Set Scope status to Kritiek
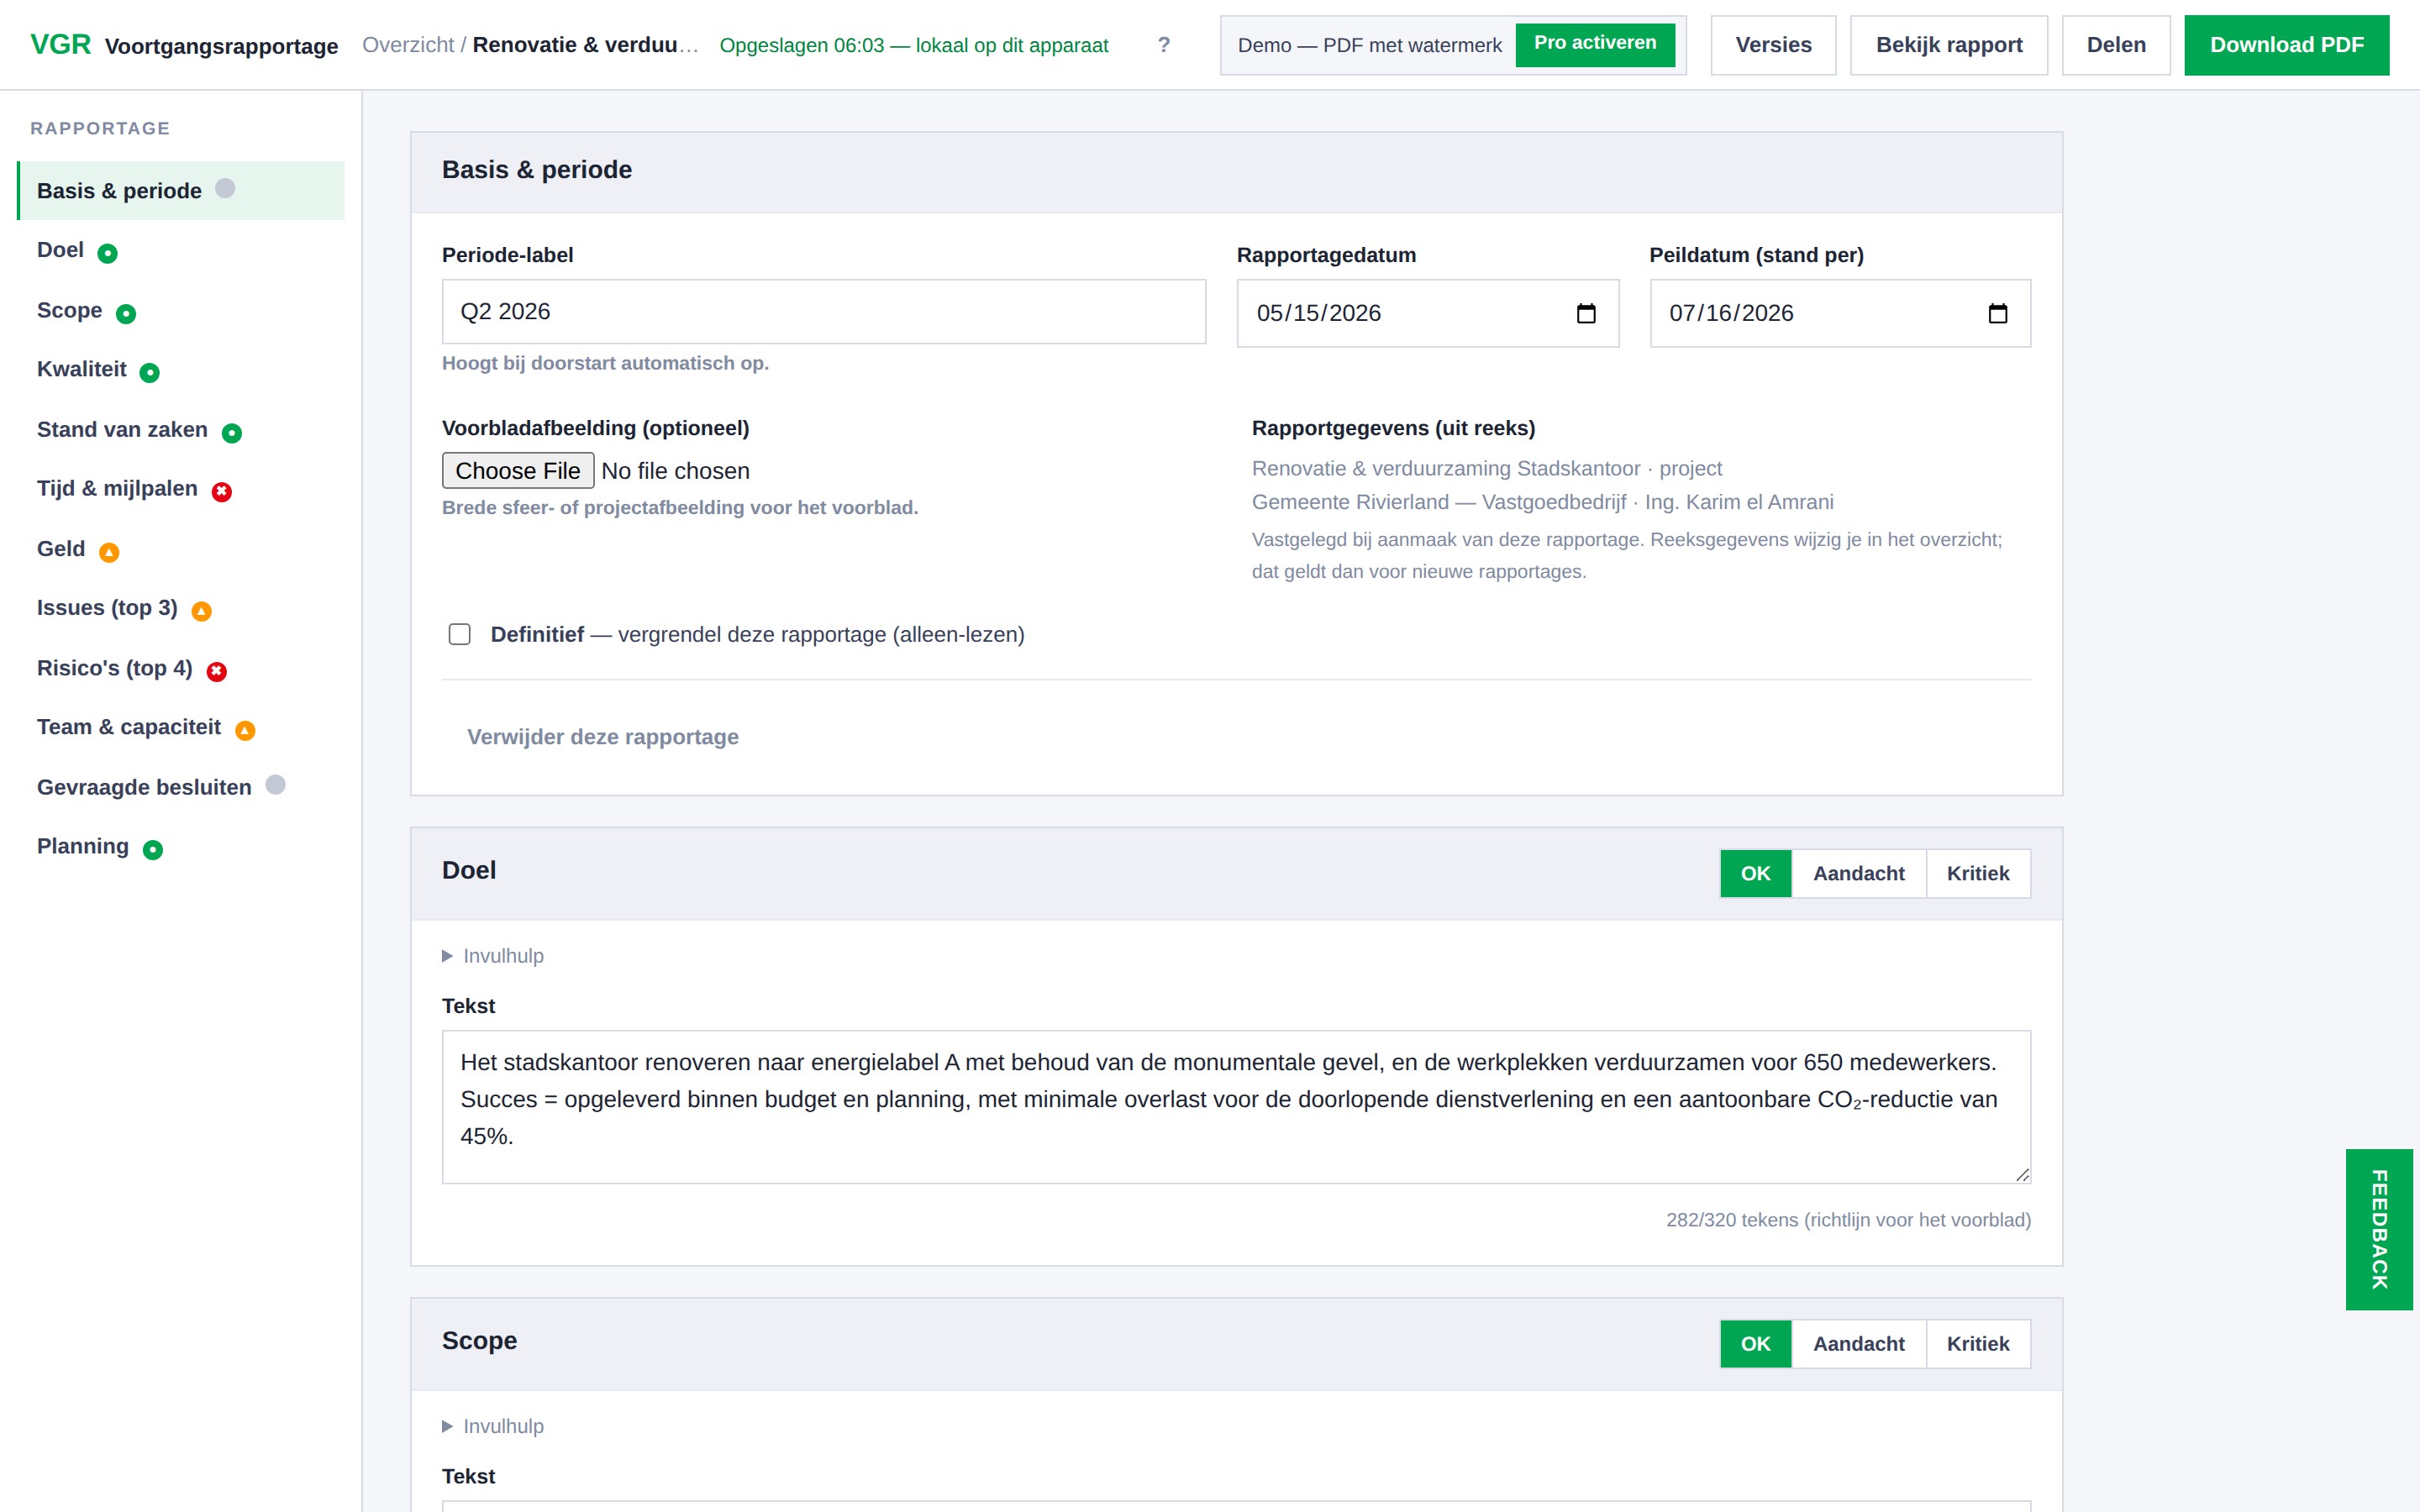This screenshot has width=2420, height=1512. click(1978, 1344)
